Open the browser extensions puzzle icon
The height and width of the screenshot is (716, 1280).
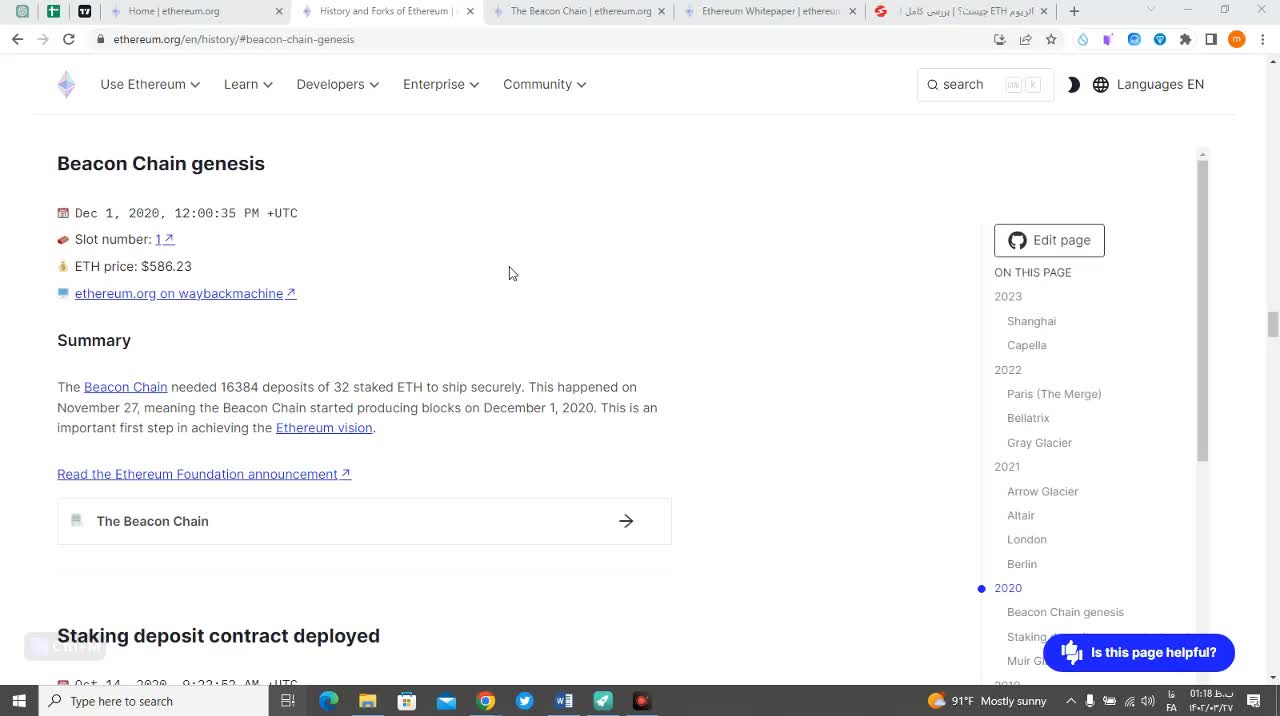pyautogui.click(x=1185, y=39)
